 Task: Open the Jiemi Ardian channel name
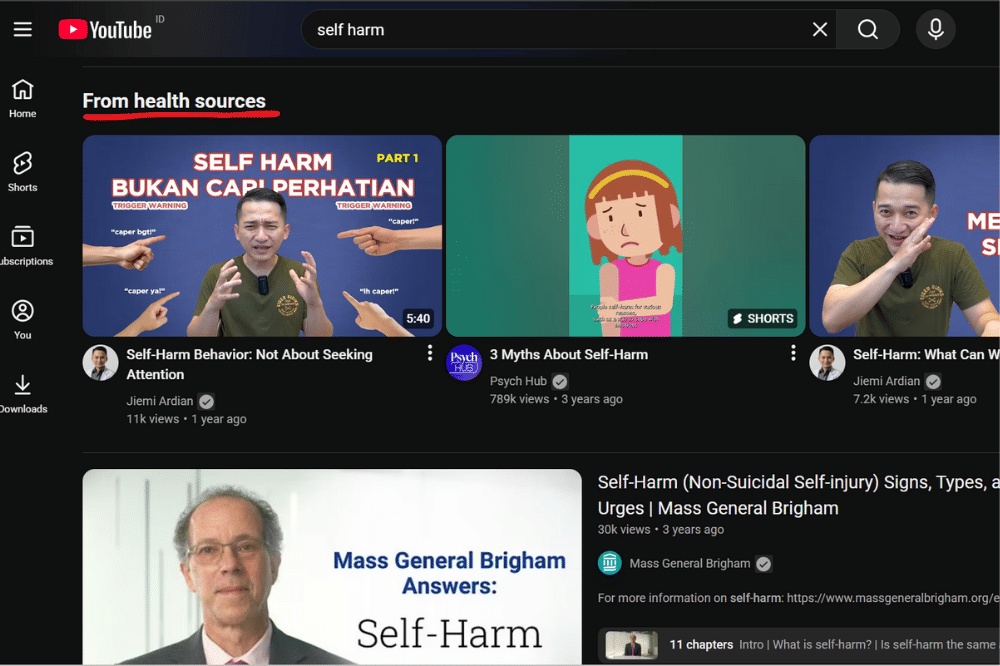click(160, 401)
